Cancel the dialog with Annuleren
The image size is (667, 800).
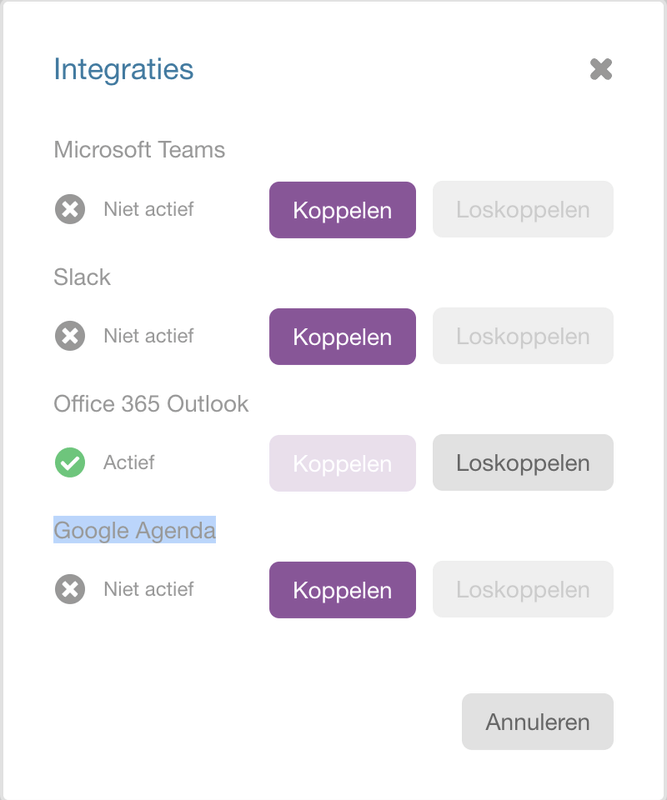tap(537, 721)
